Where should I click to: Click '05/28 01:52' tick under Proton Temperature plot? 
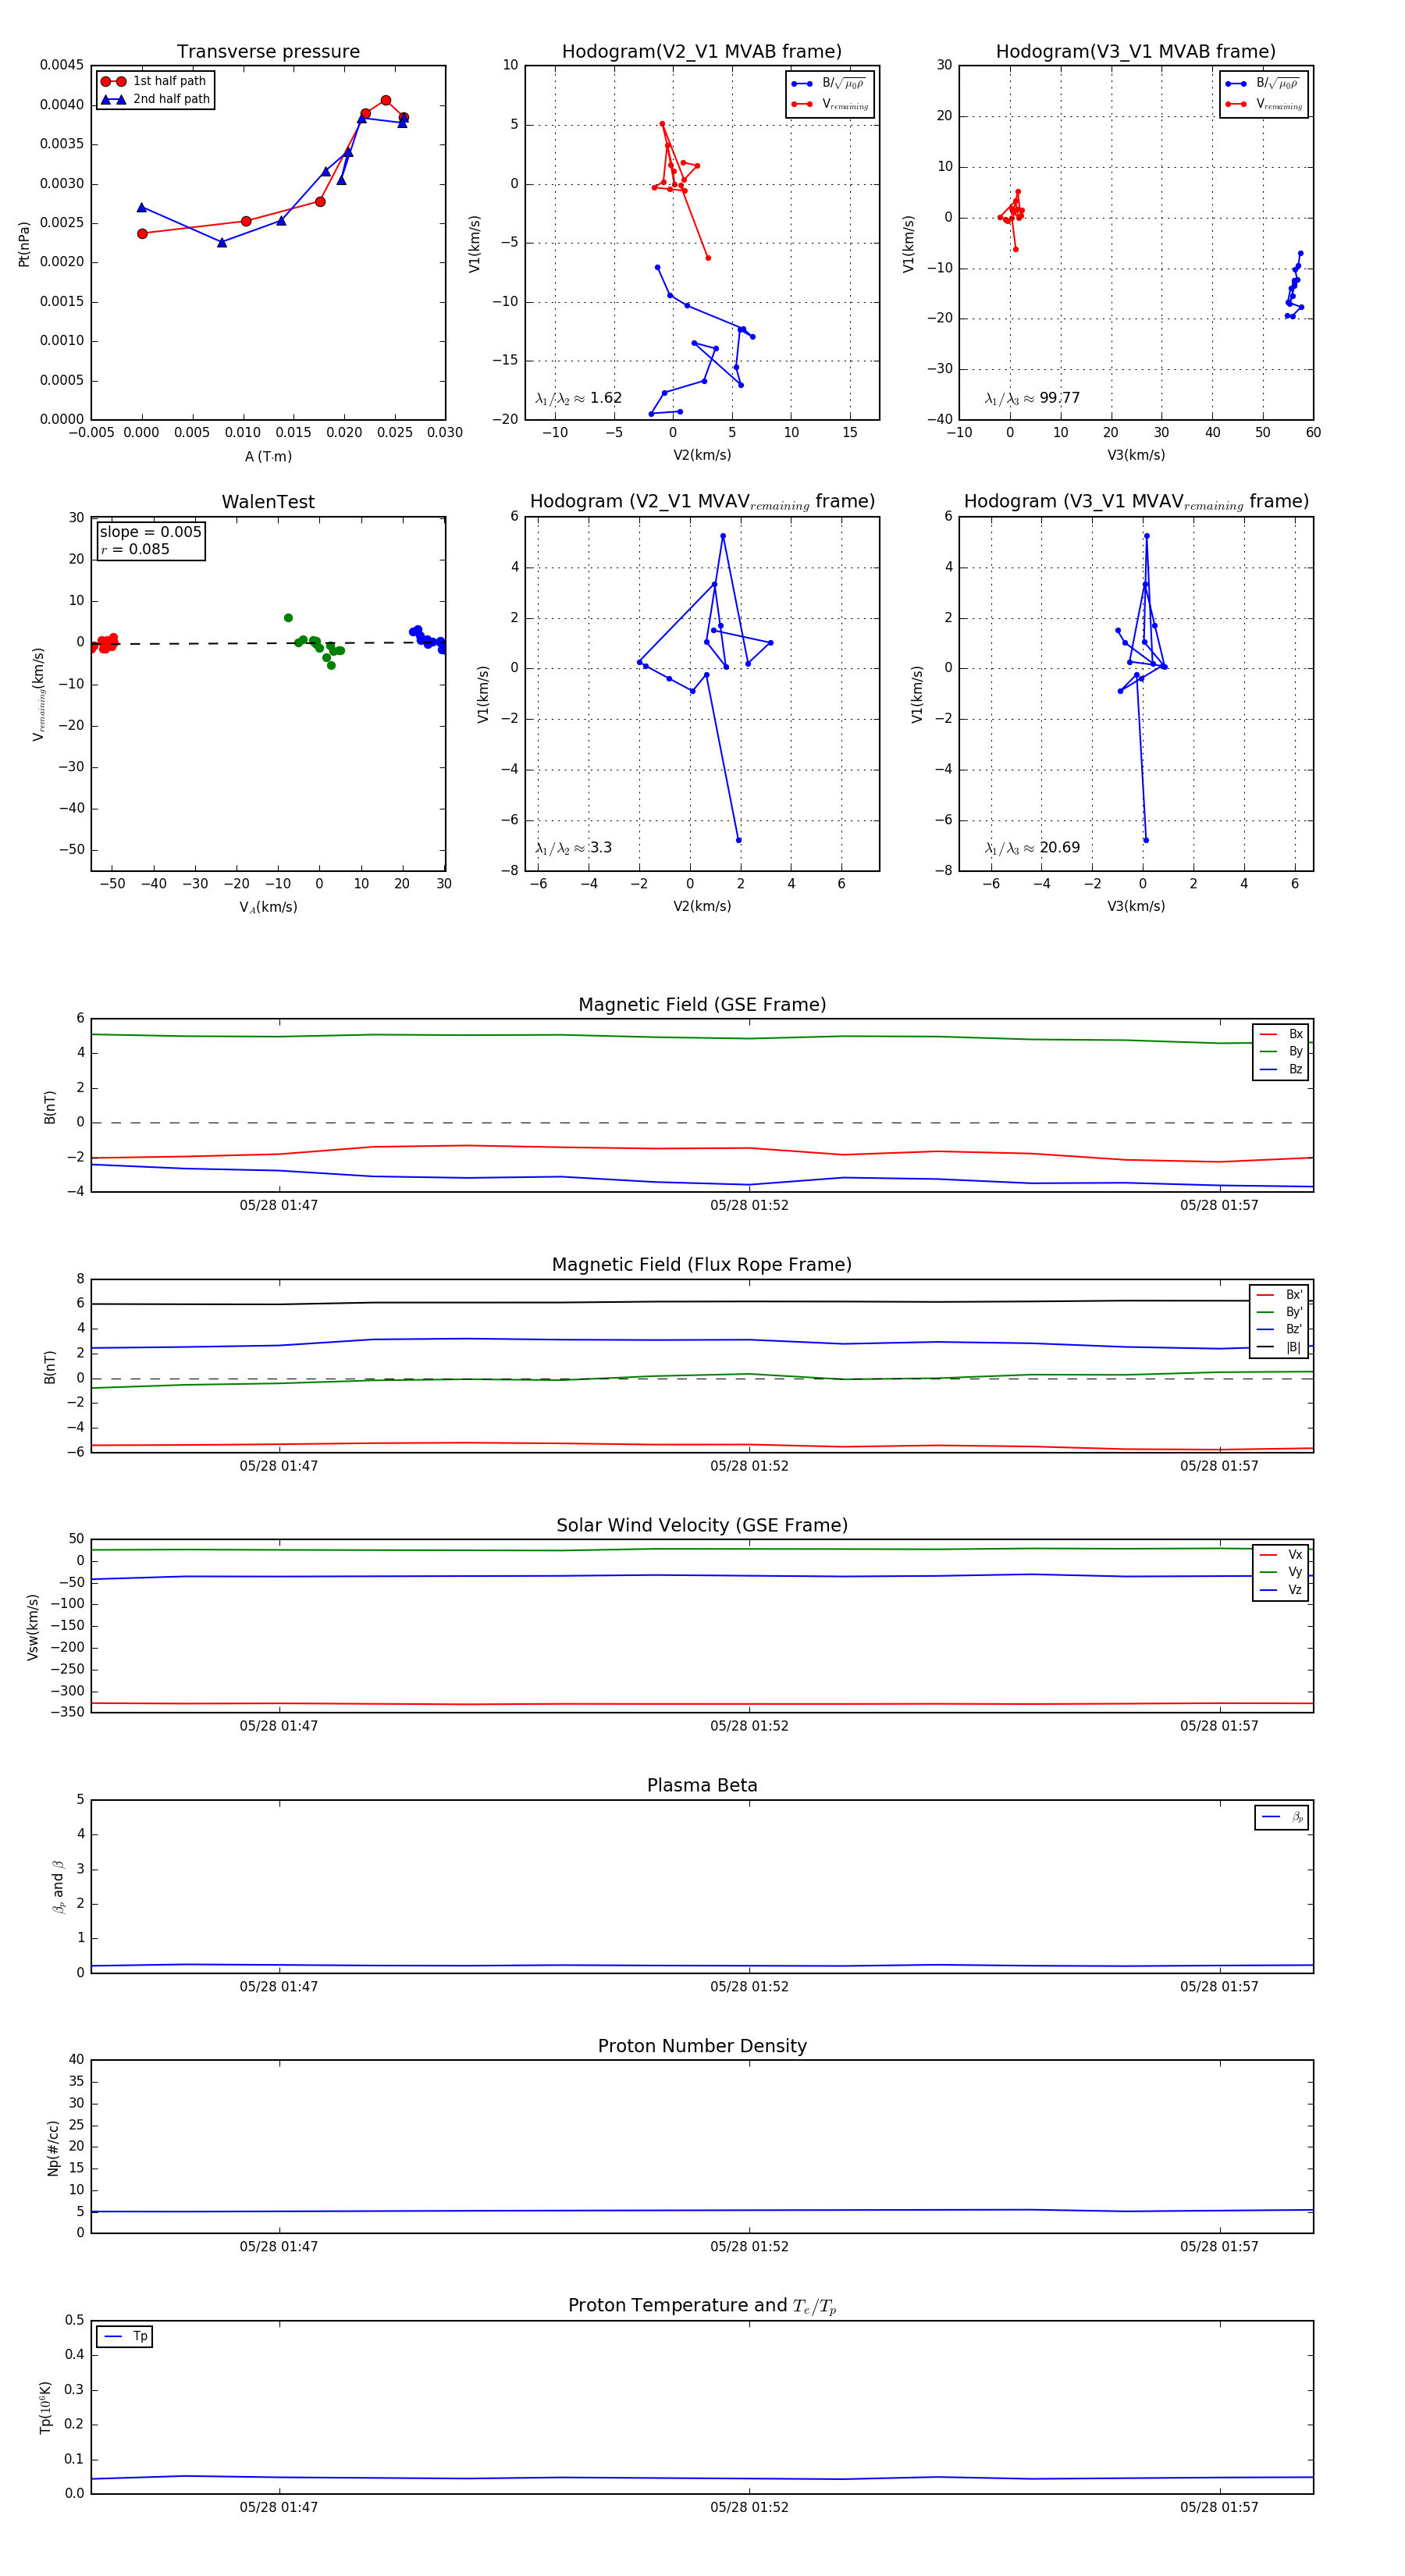[x=749, y=2507]
